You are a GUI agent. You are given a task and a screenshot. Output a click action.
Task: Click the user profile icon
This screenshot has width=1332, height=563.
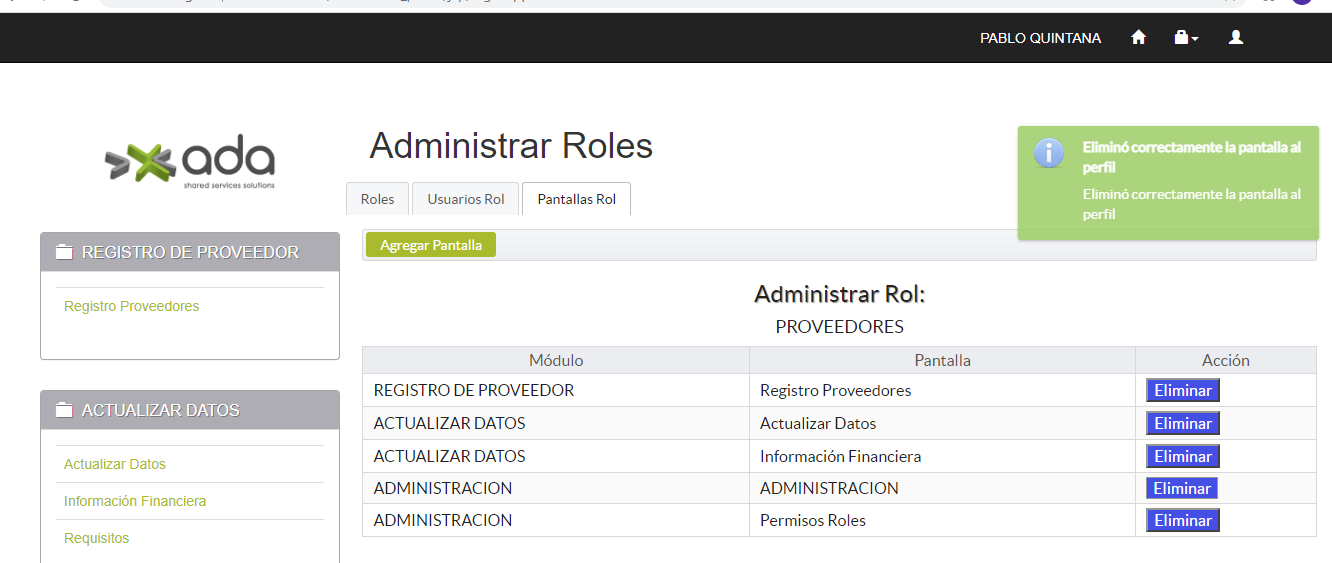tap(1236, 38)
